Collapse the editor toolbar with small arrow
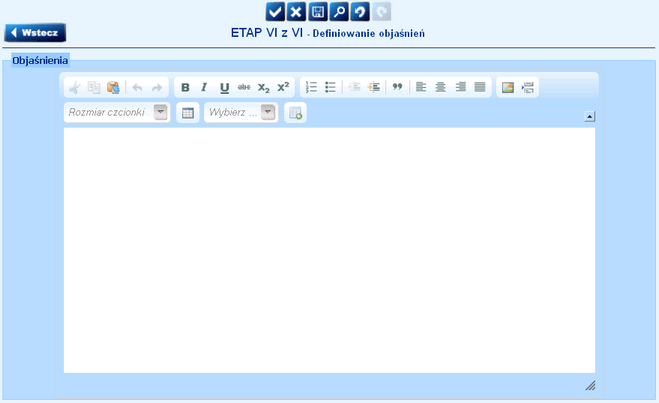The image size is (659, 403). click(x=589, y=116)
